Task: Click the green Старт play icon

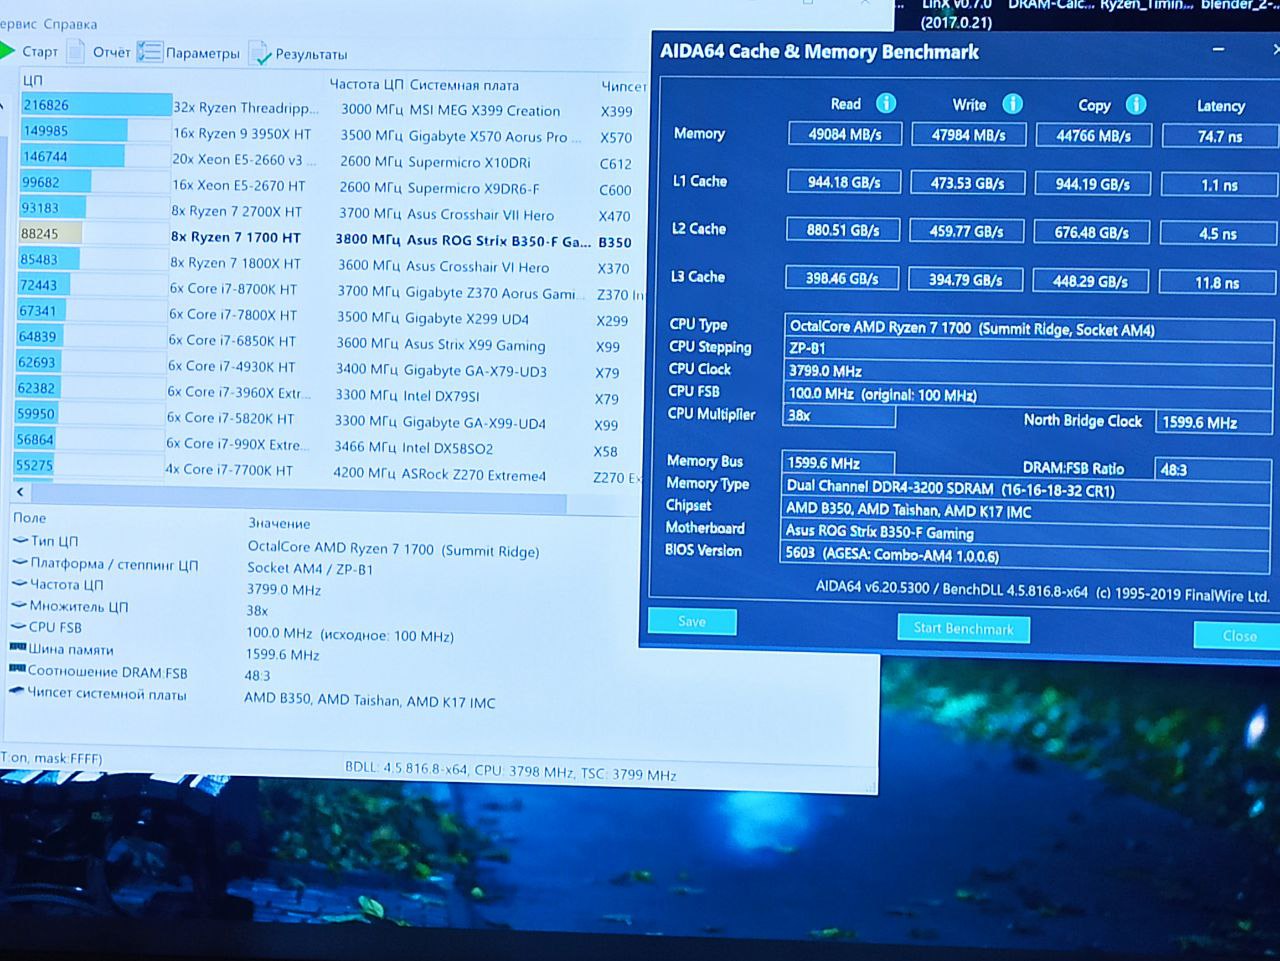Action: (x=7, y=51)
